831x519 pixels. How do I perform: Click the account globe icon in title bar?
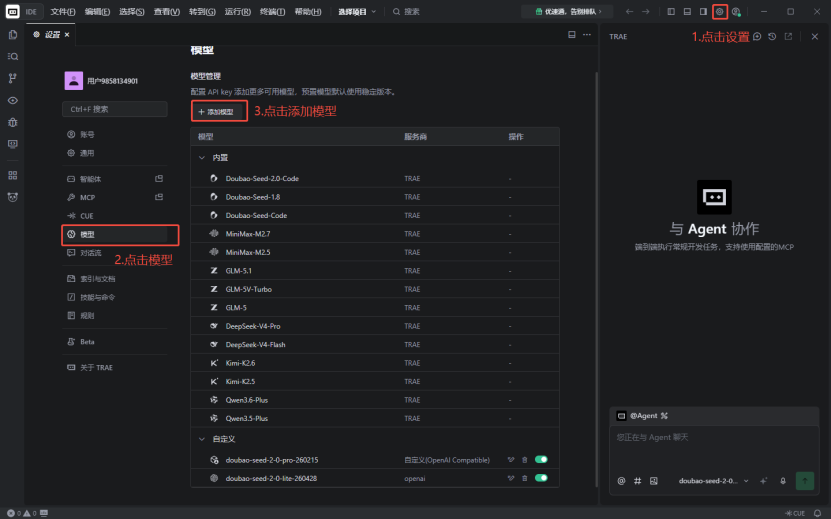coord(736,11)
